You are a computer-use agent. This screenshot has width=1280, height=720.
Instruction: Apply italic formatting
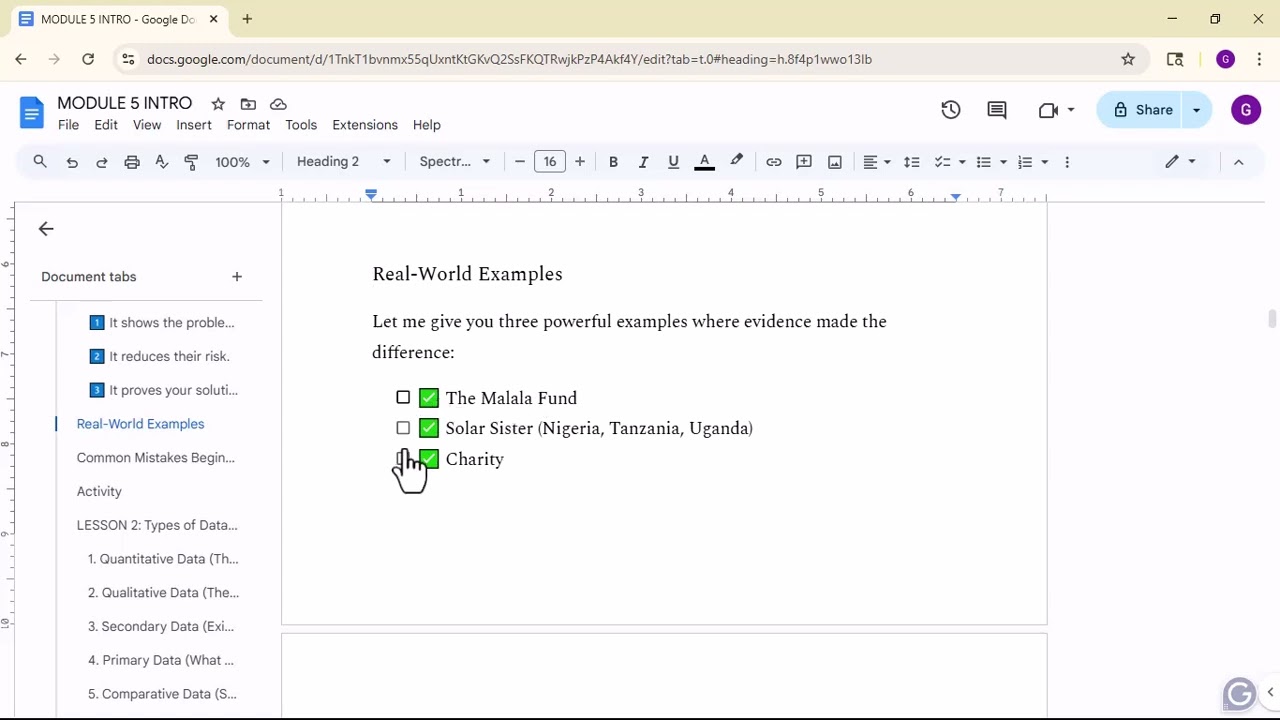click(643, 162)
